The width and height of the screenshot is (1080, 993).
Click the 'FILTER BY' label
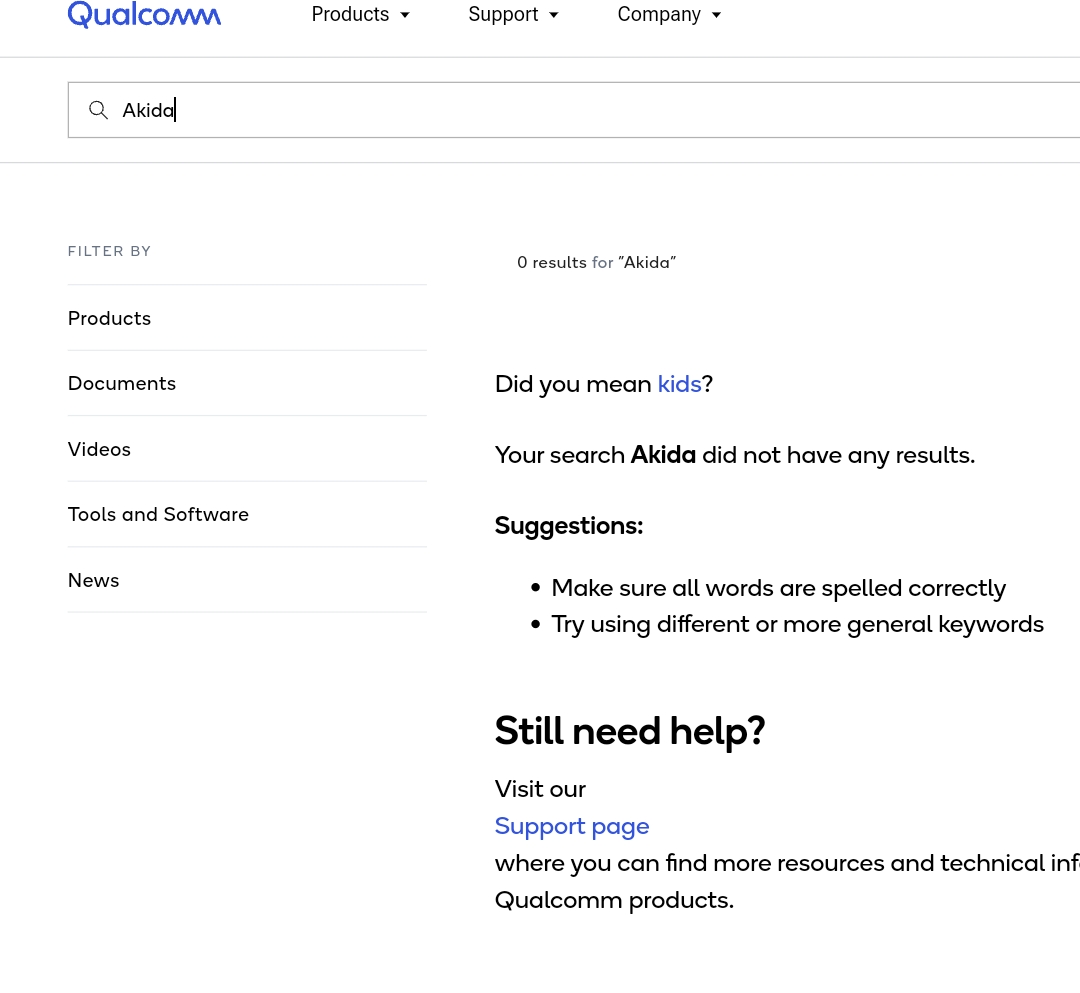(110, 251)
